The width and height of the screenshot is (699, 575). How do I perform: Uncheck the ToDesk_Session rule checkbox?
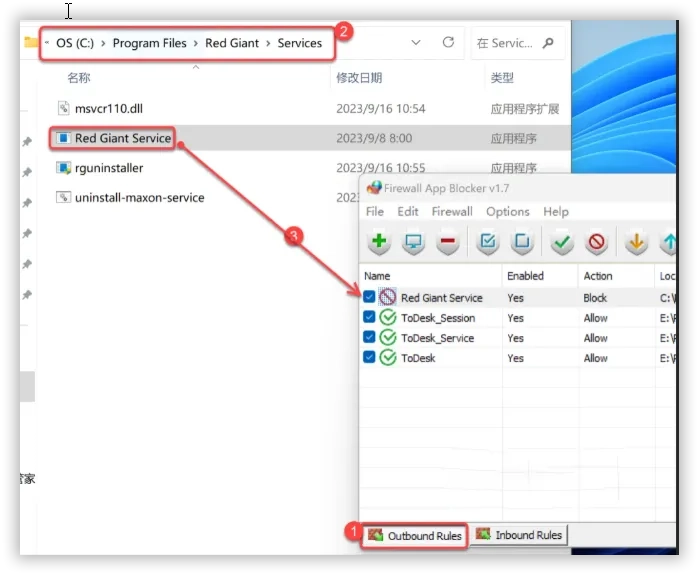click(x=369, y=317)
